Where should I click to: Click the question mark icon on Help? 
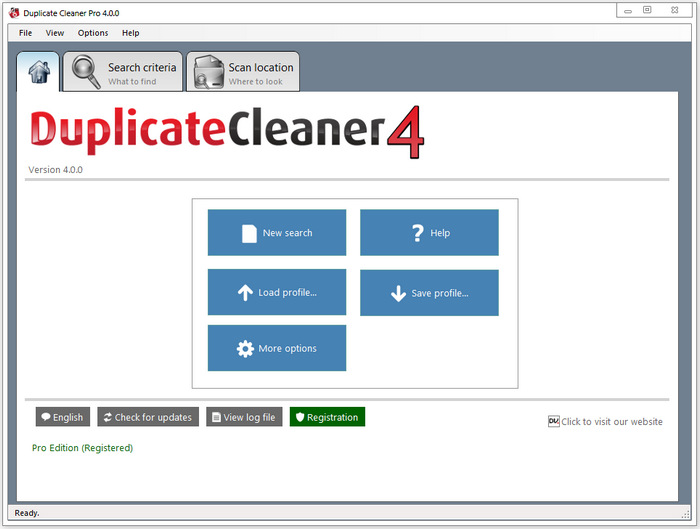417,233
